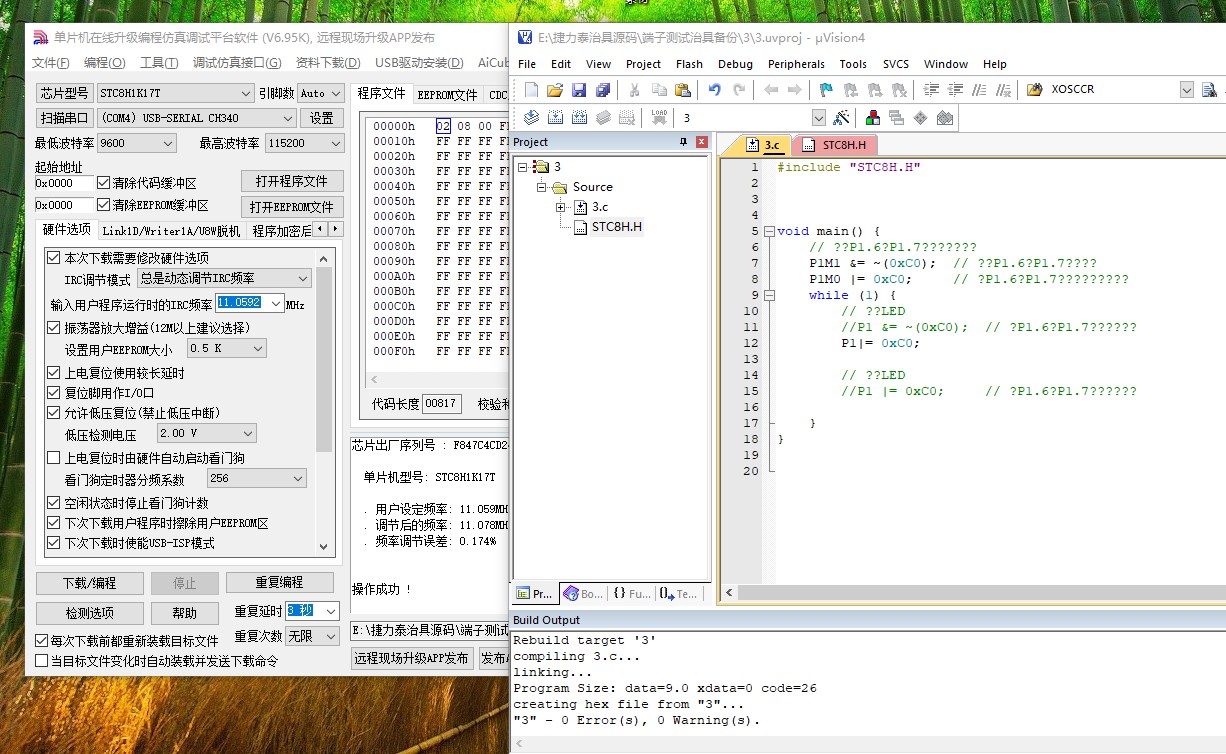This screenshot has width=1226, height=754.
Task: Undo the last edit in µVision
Action: click(x=714, y=90)
